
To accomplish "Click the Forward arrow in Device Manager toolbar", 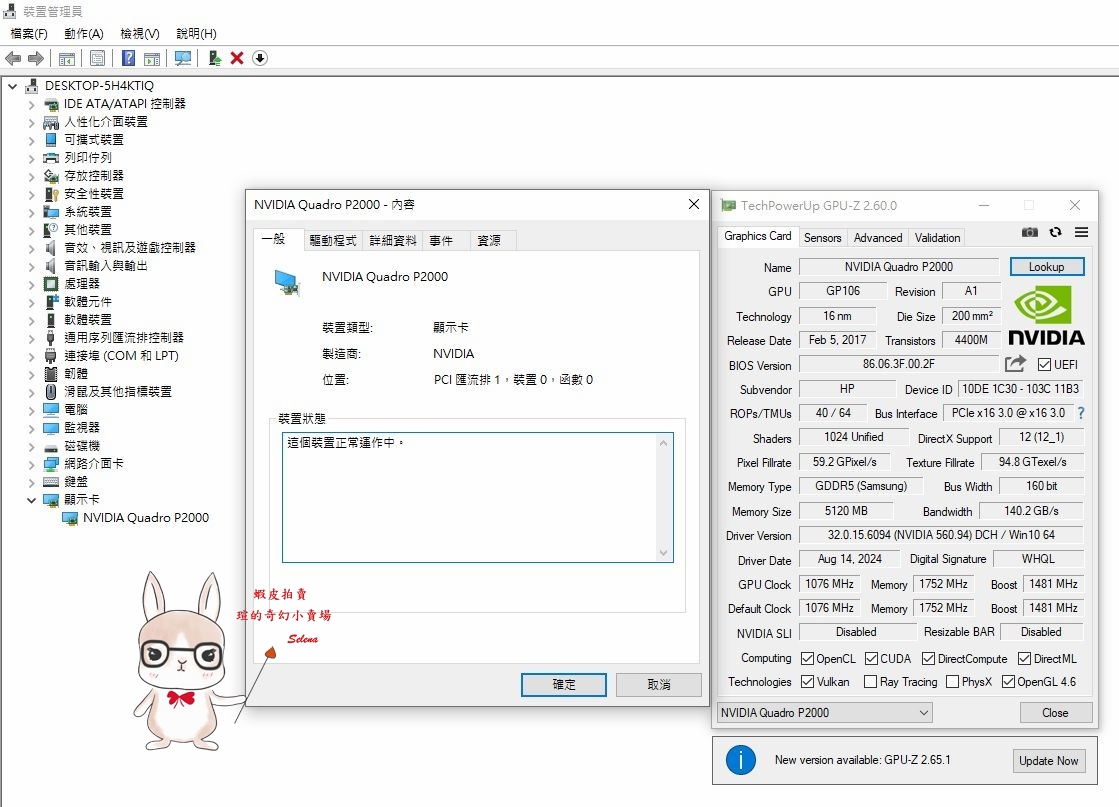I will click(x=36, y=59).
